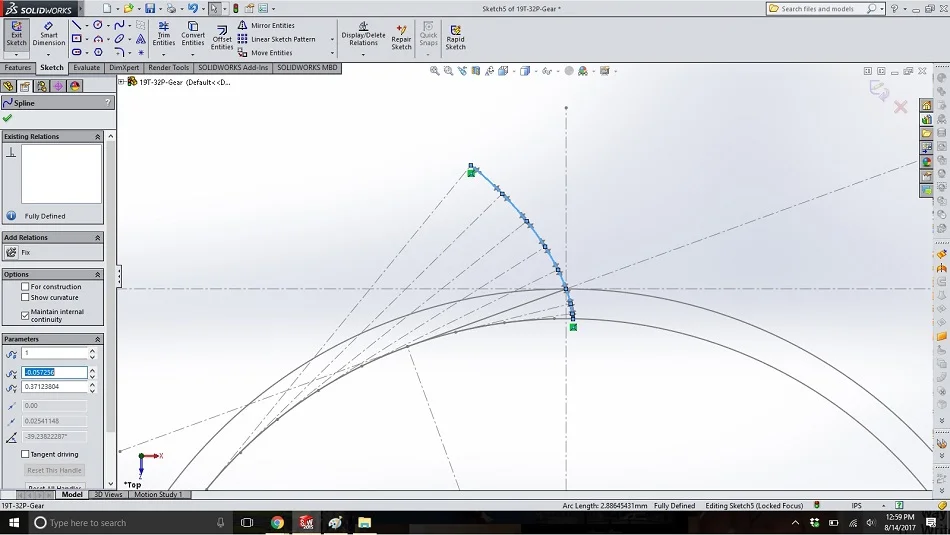Open Display/Delete Relations
This screenshot has width=950, height=535.
[x=363, y=35]
